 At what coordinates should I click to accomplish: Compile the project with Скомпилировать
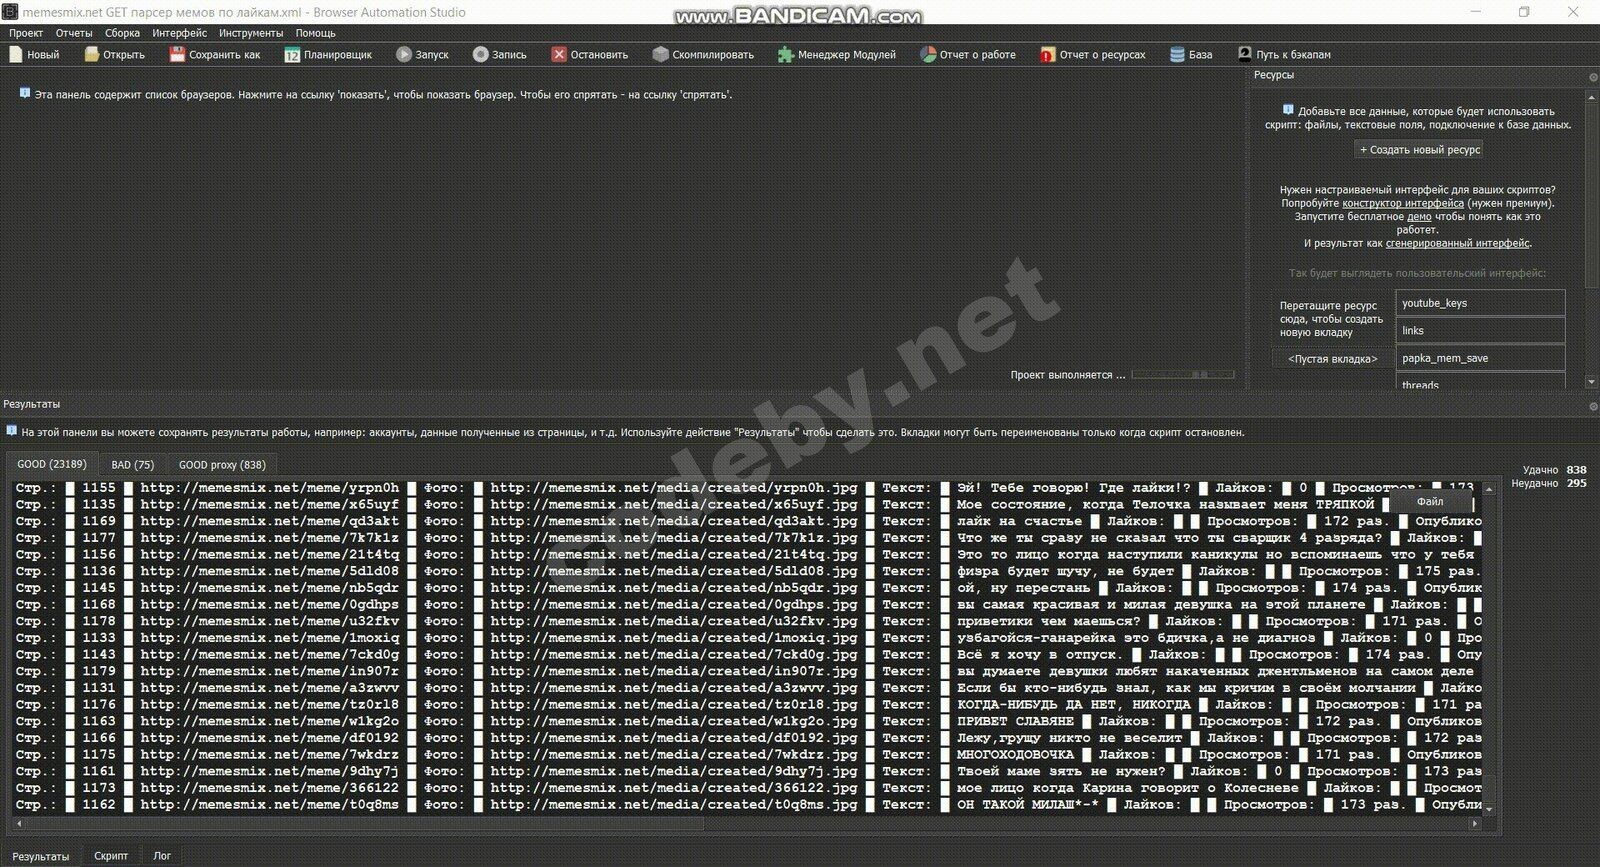point(703,55)
